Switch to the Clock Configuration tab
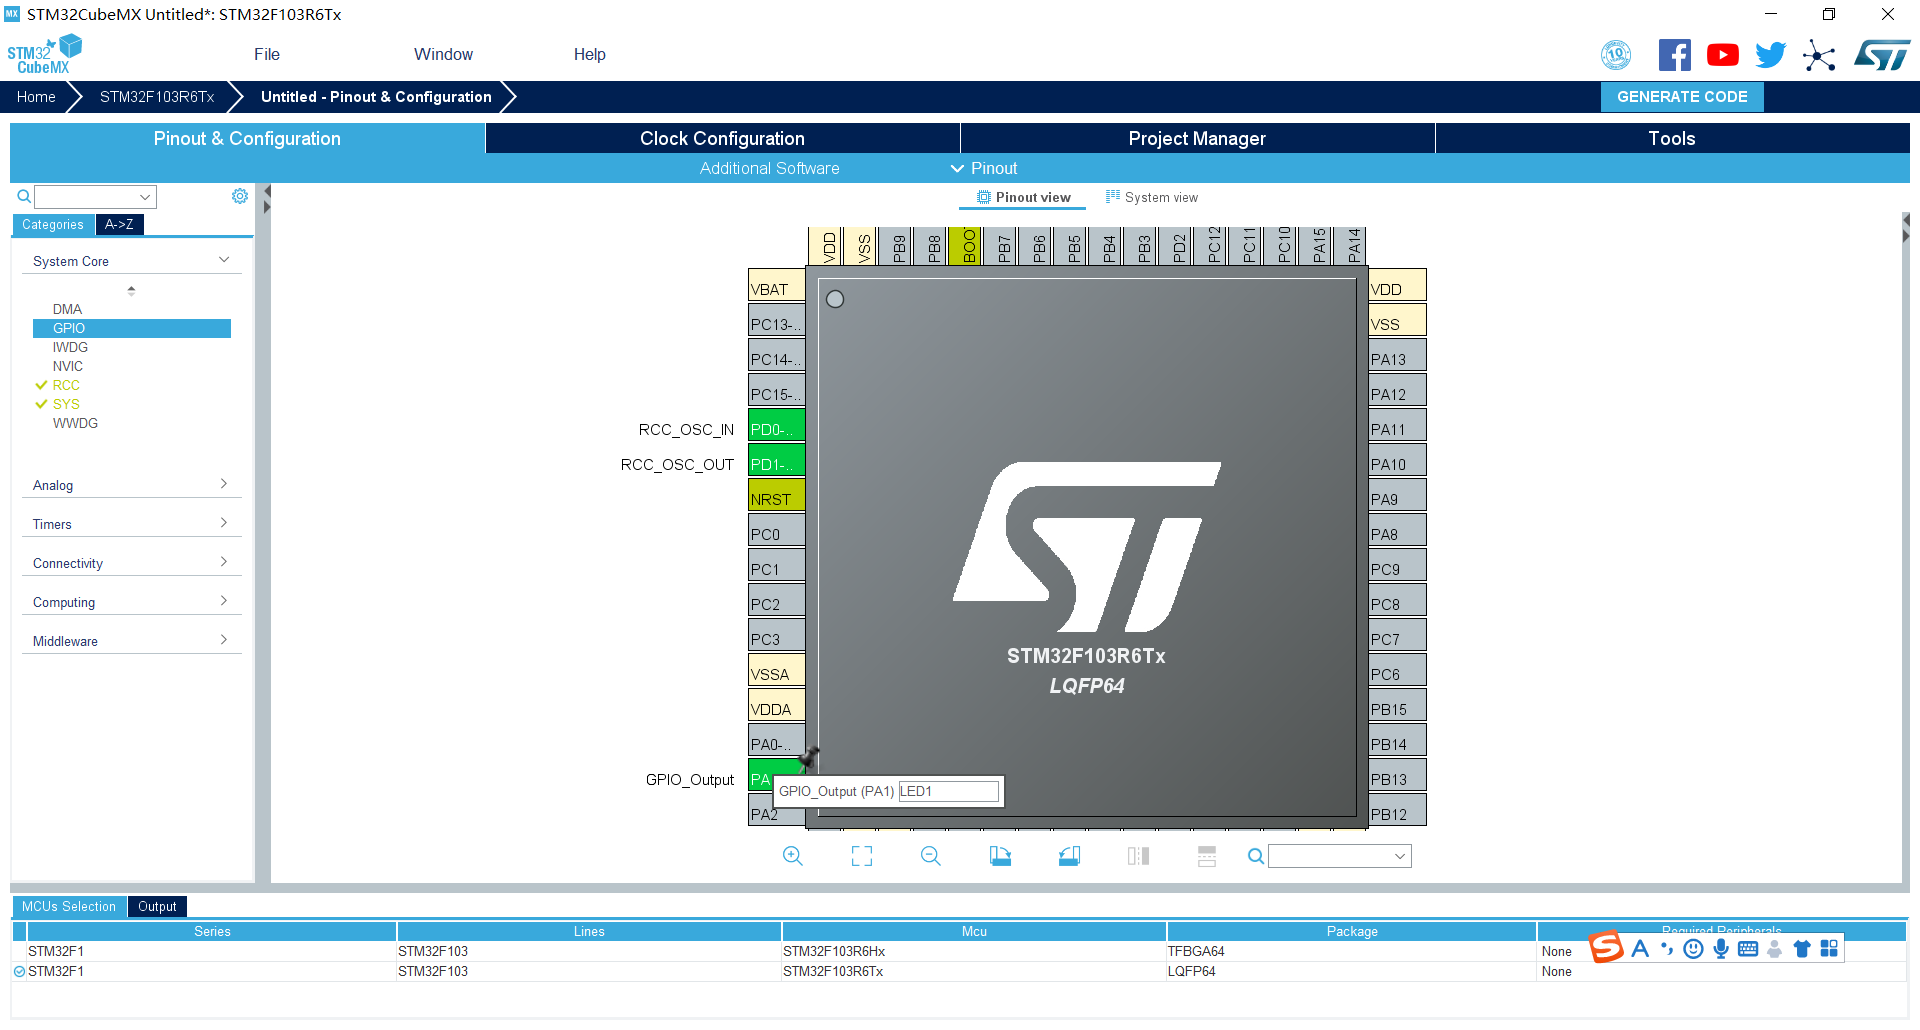The height and width of the screenshot is (1030, 1920). click(x=722, y=138)
